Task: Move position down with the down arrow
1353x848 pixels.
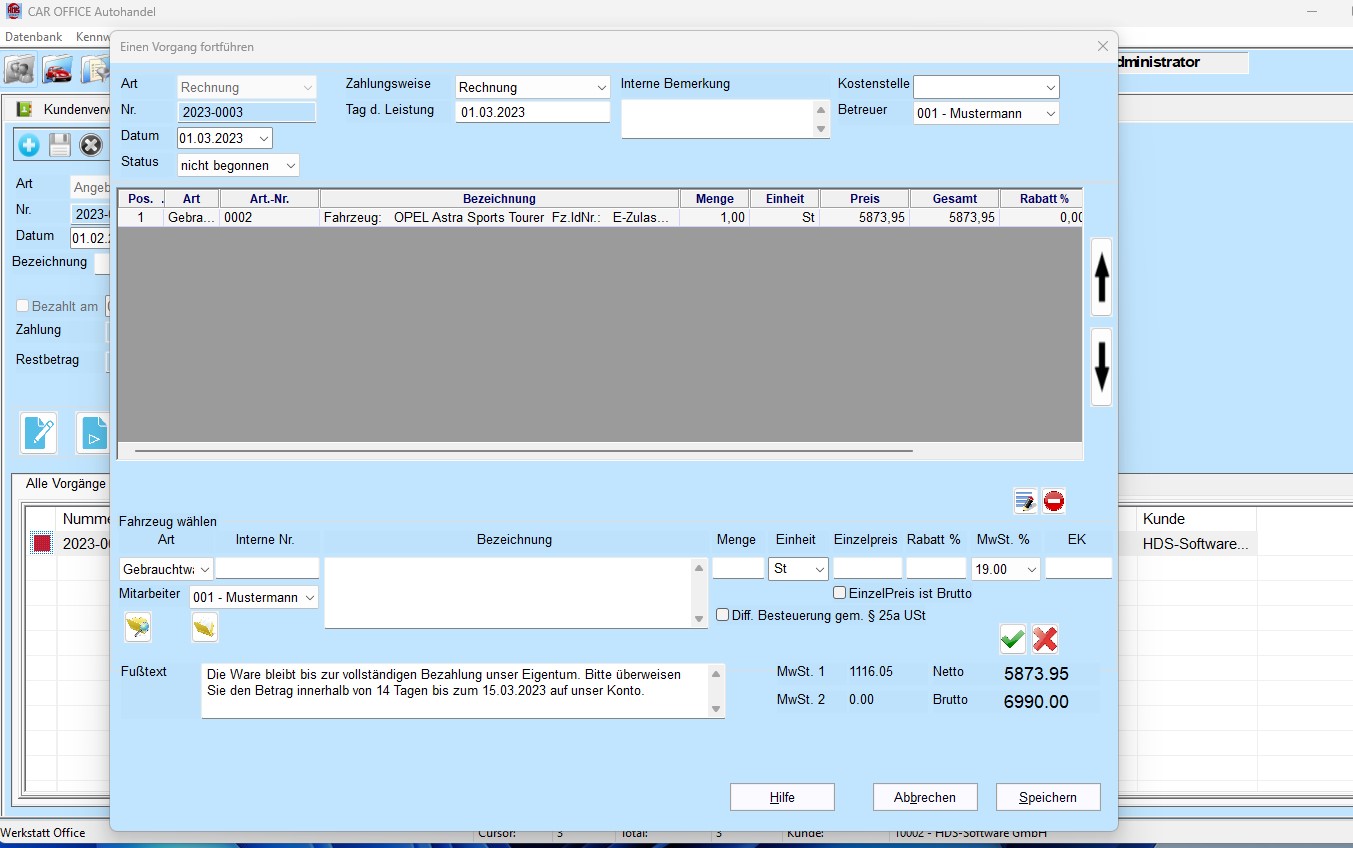Action: tap(1101, 367)
